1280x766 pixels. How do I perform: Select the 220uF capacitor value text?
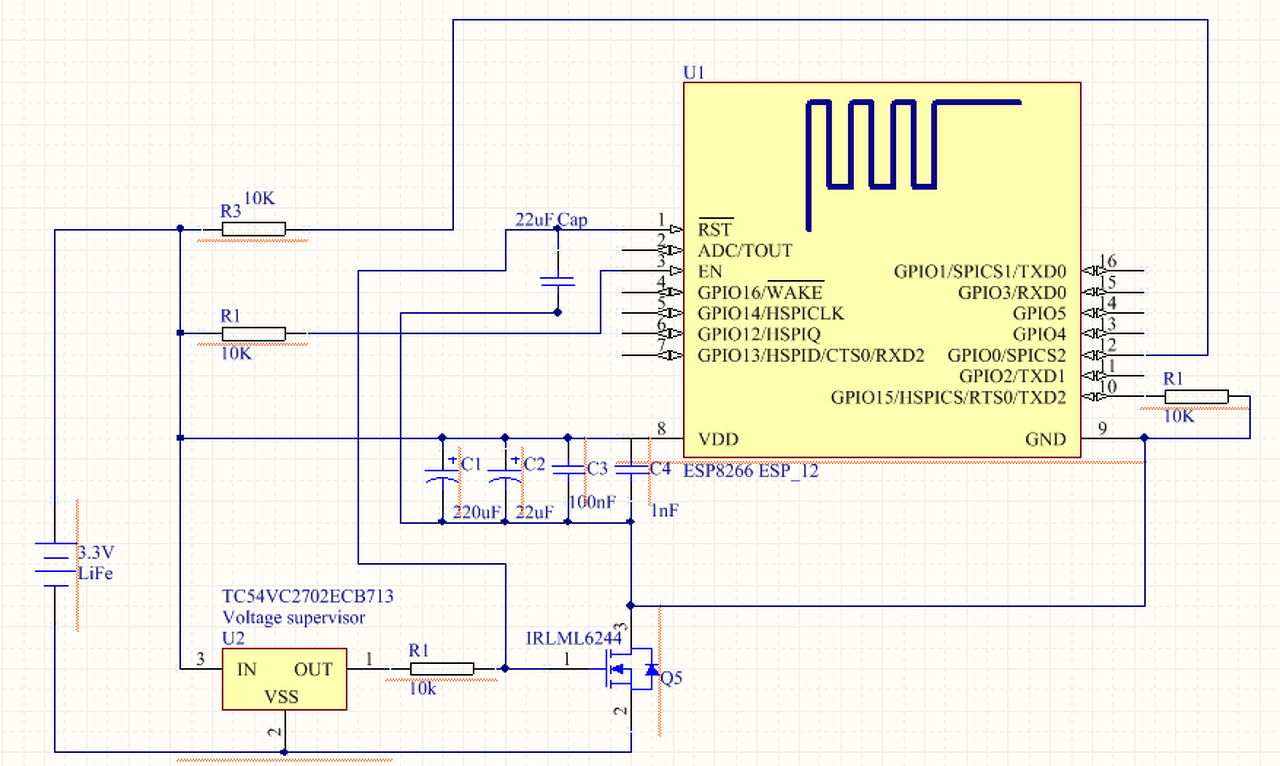(x=477, y=512)
